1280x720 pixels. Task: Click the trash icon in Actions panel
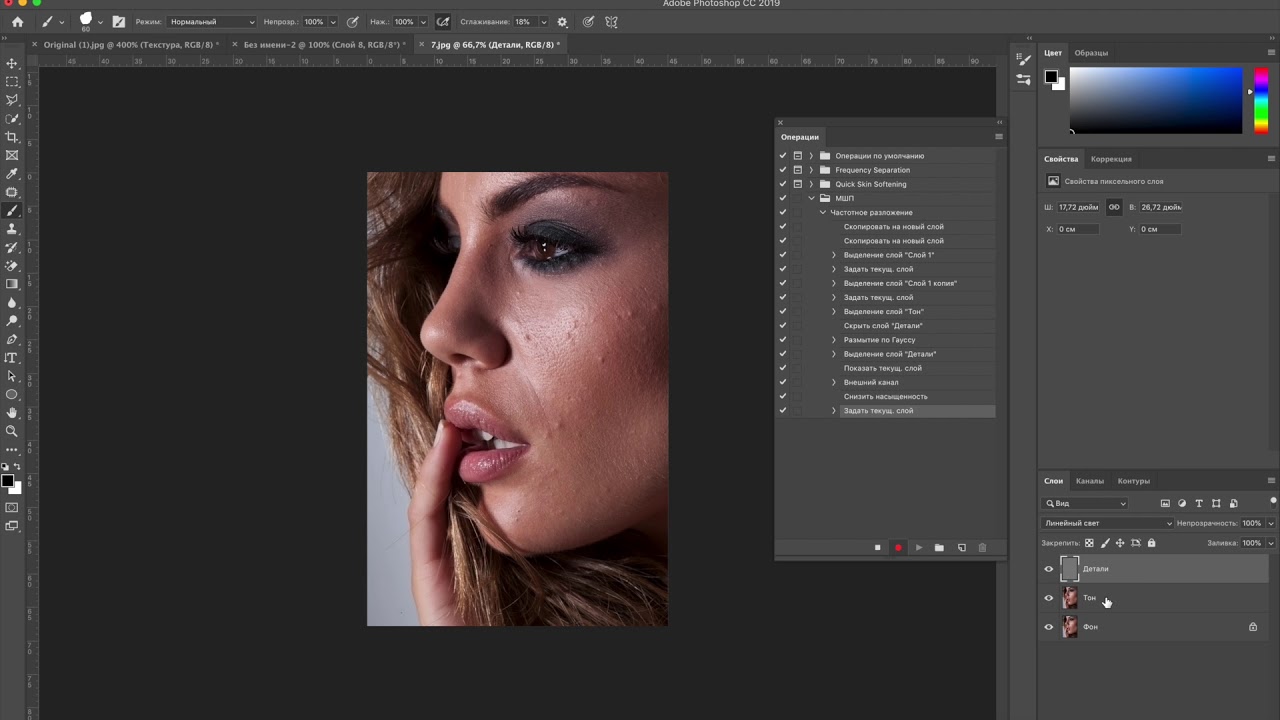point(982,547)
